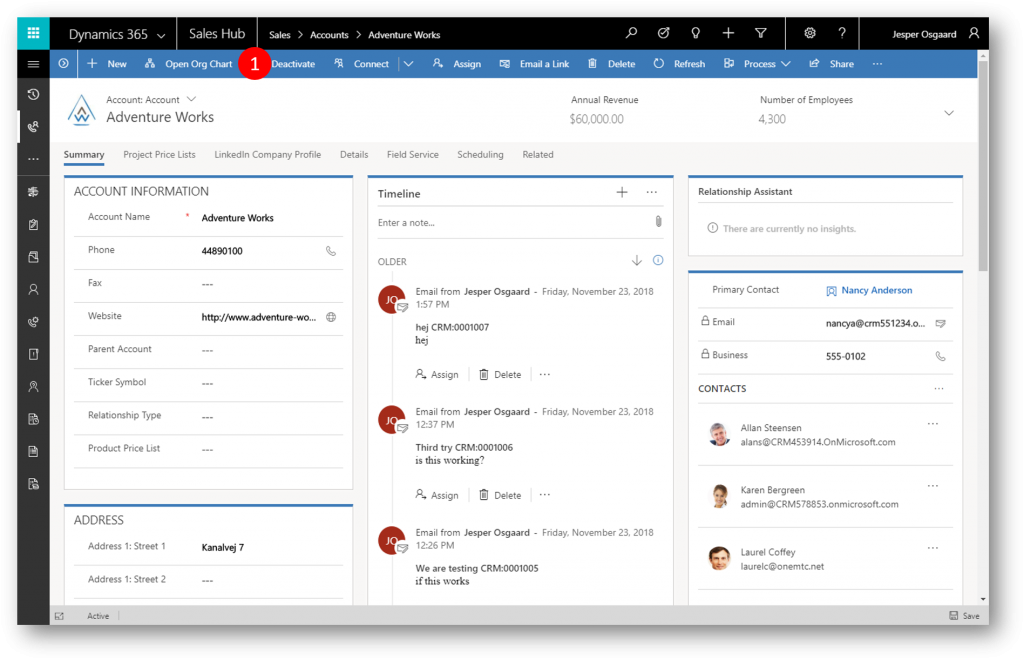This screenshot has height=660, width=1024.
Task: Click the New button in command bar
Action: (x=107, y=64)
